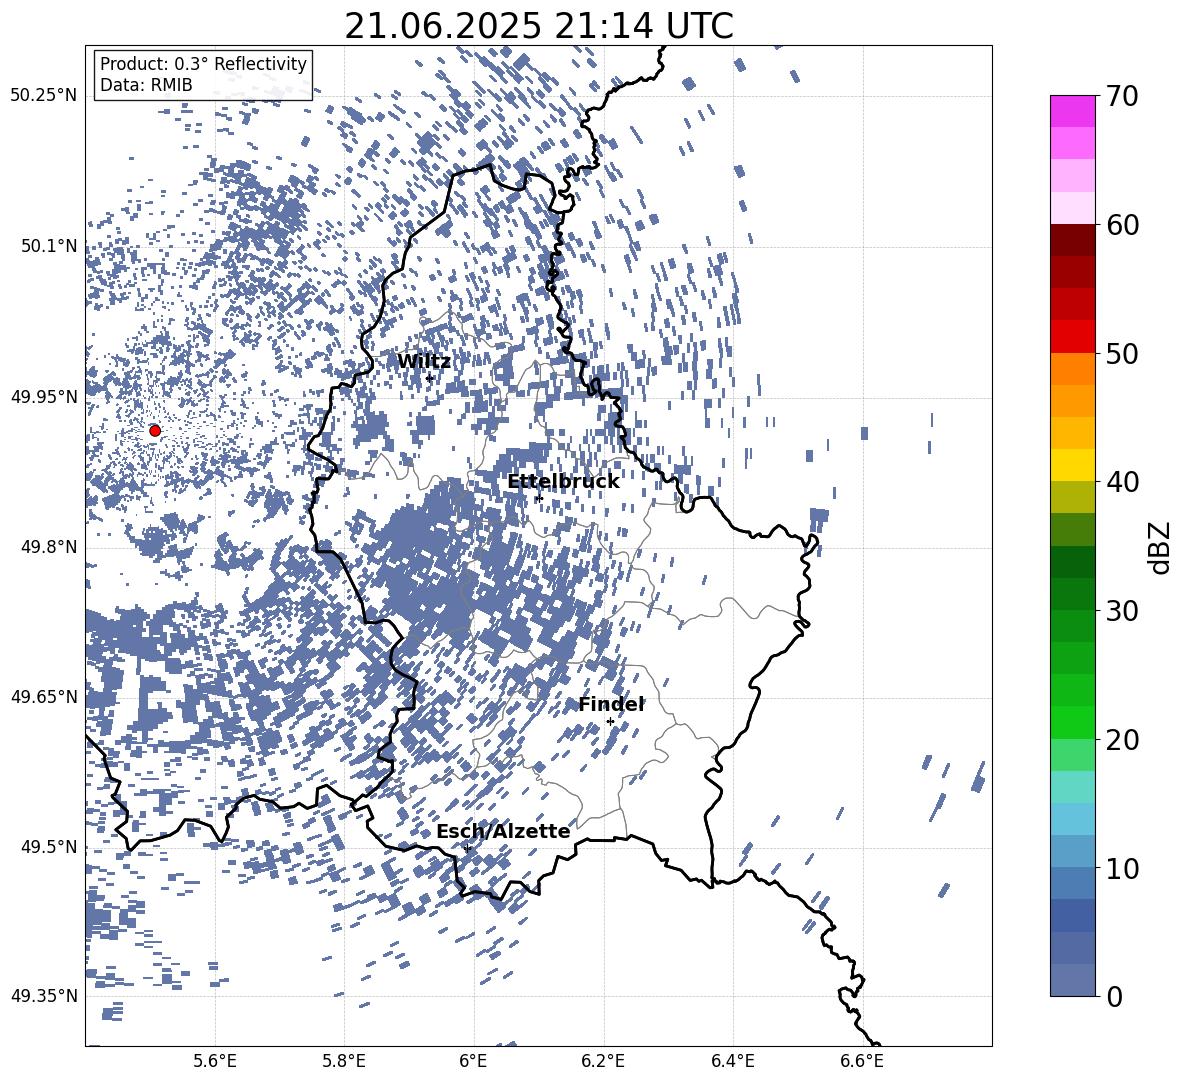
Task: Click the red radar location dot
Action: (x=155, y=430)
